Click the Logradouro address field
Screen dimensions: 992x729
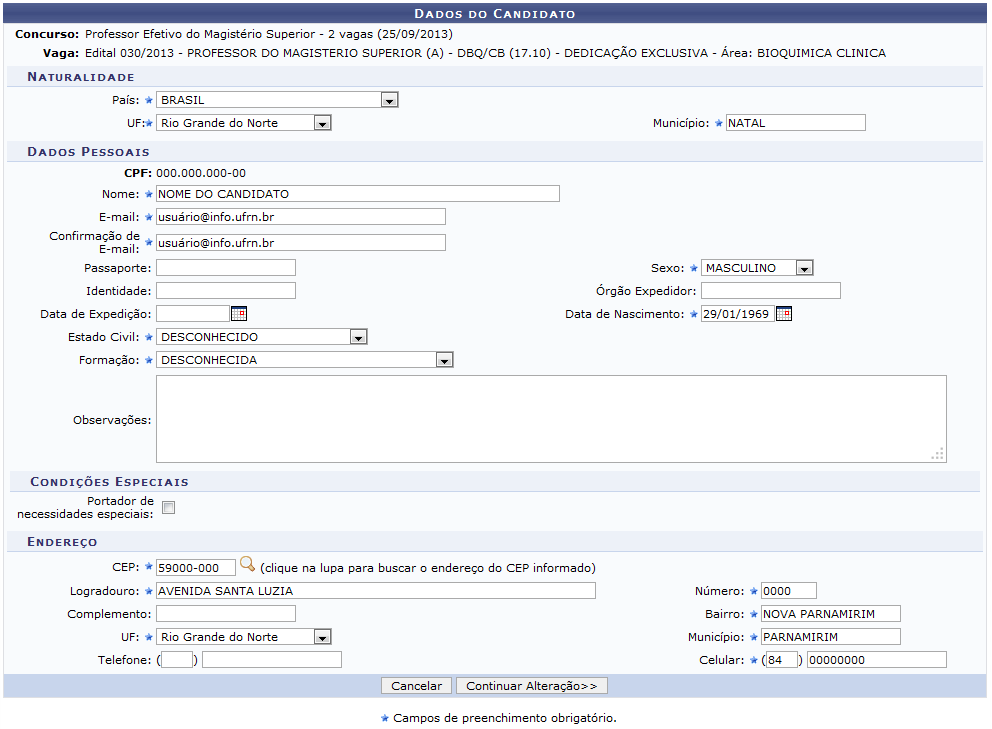click(375, 590)
